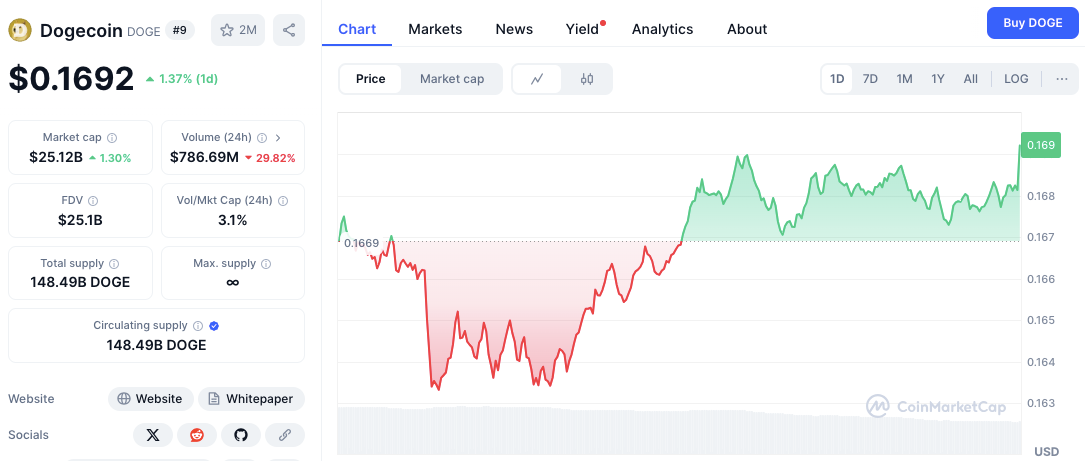
Task: Select the 7D time range
Action: coord(870,79)
